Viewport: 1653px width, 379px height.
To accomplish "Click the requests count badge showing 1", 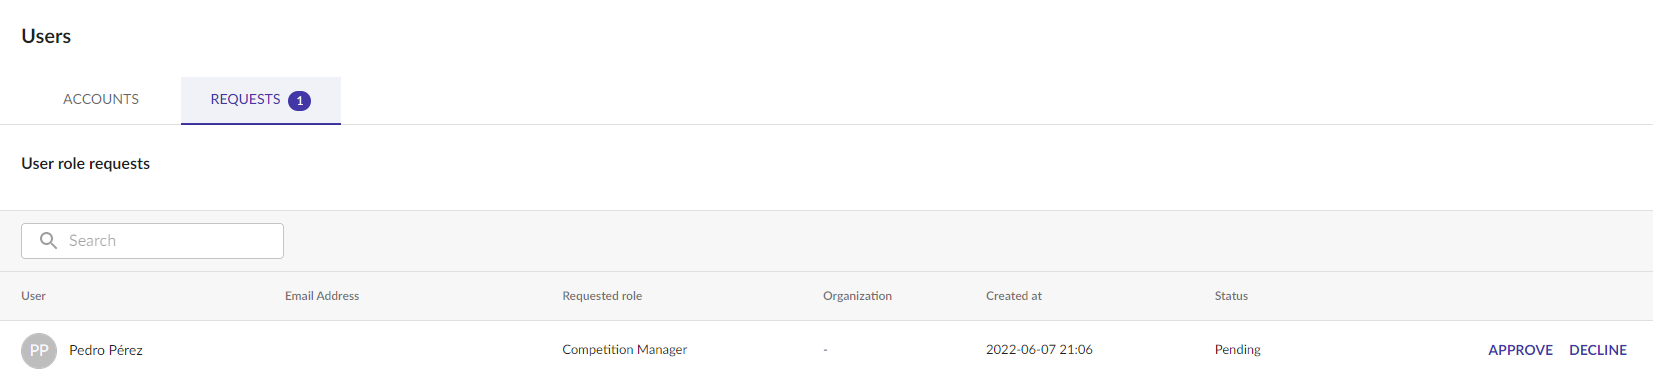I will [299, 100].
